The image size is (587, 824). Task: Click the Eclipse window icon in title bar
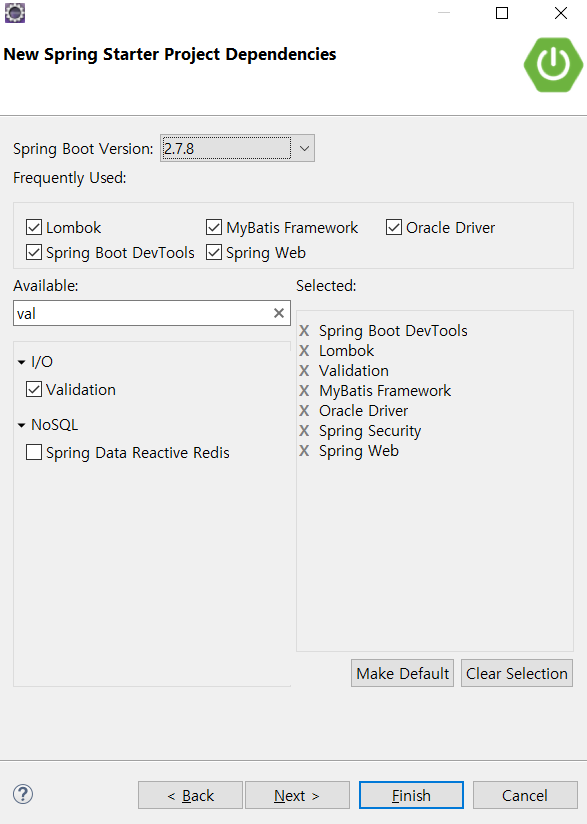[15, 13]
